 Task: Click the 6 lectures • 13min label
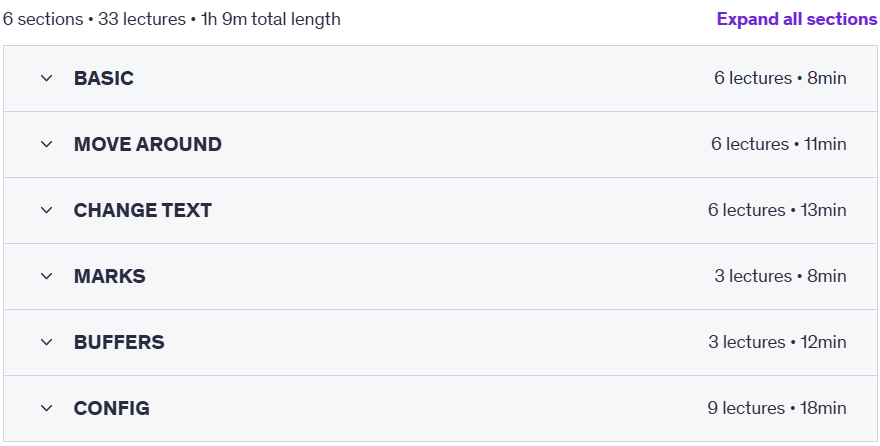777,210
